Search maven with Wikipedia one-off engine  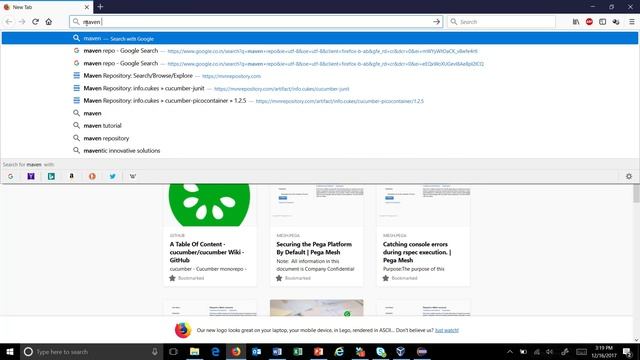click(x=133, y=176)
